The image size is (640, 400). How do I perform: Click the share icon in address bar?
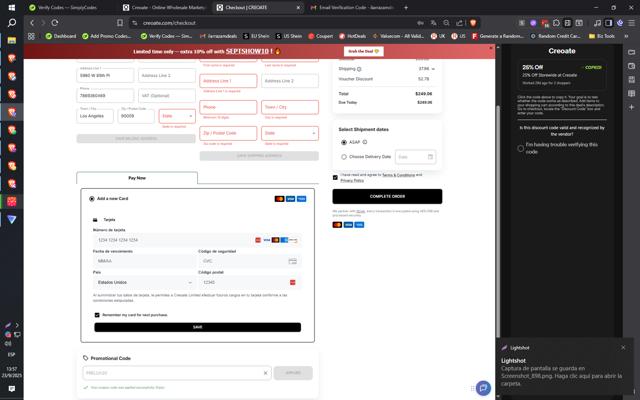460,23
